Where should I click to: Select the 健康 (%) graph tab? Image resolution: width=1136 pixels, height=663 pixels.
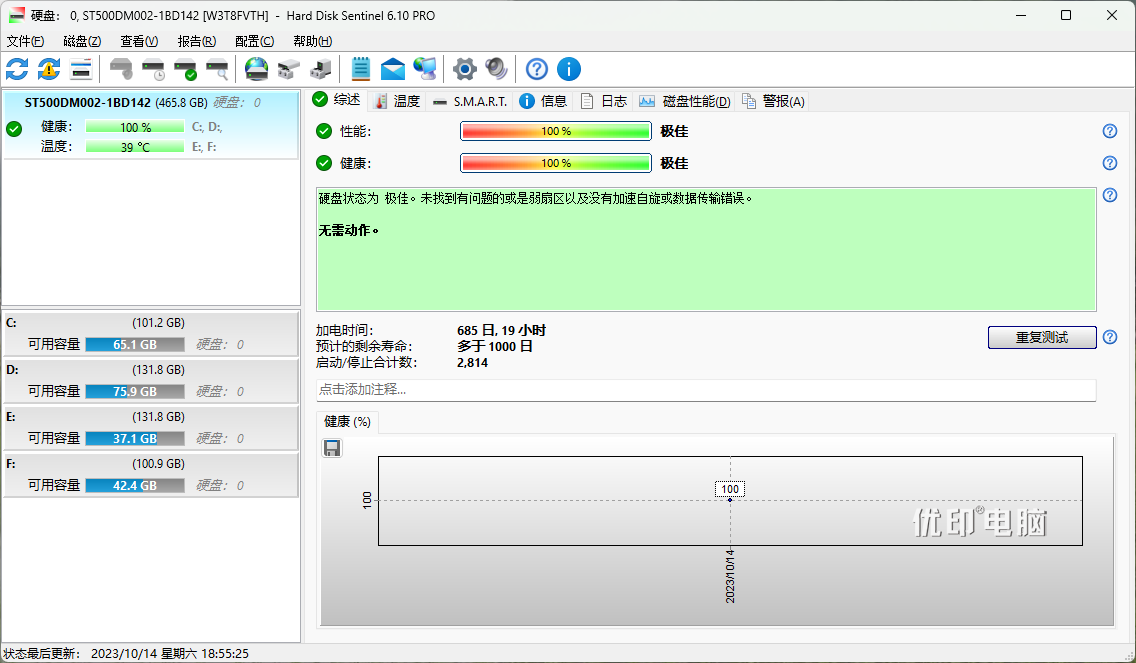(348, 422)
